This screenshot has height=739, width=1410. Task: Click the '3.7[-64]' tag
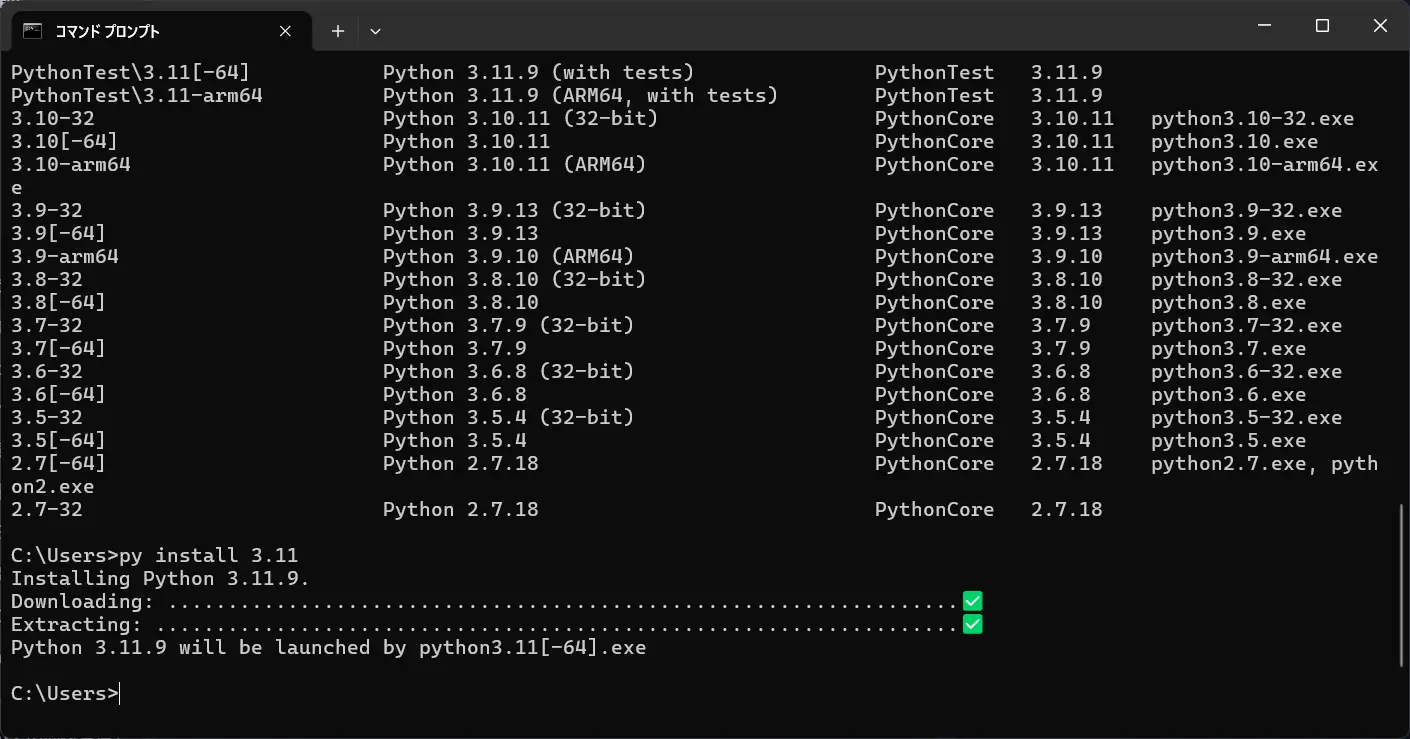point(58,348)
